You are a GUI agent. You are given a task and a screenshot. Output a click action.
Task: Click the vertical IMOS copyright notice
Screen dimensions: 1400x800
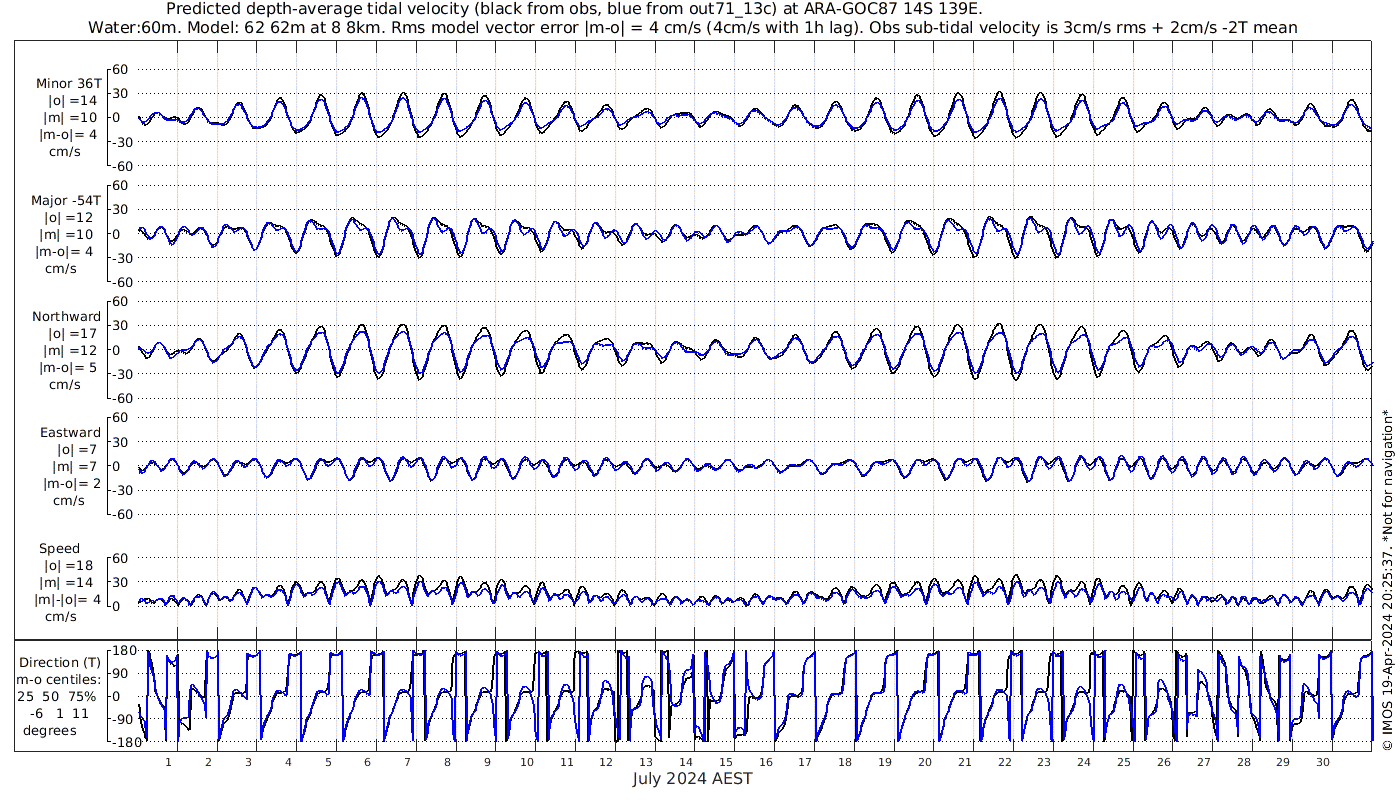(1387, 580)
